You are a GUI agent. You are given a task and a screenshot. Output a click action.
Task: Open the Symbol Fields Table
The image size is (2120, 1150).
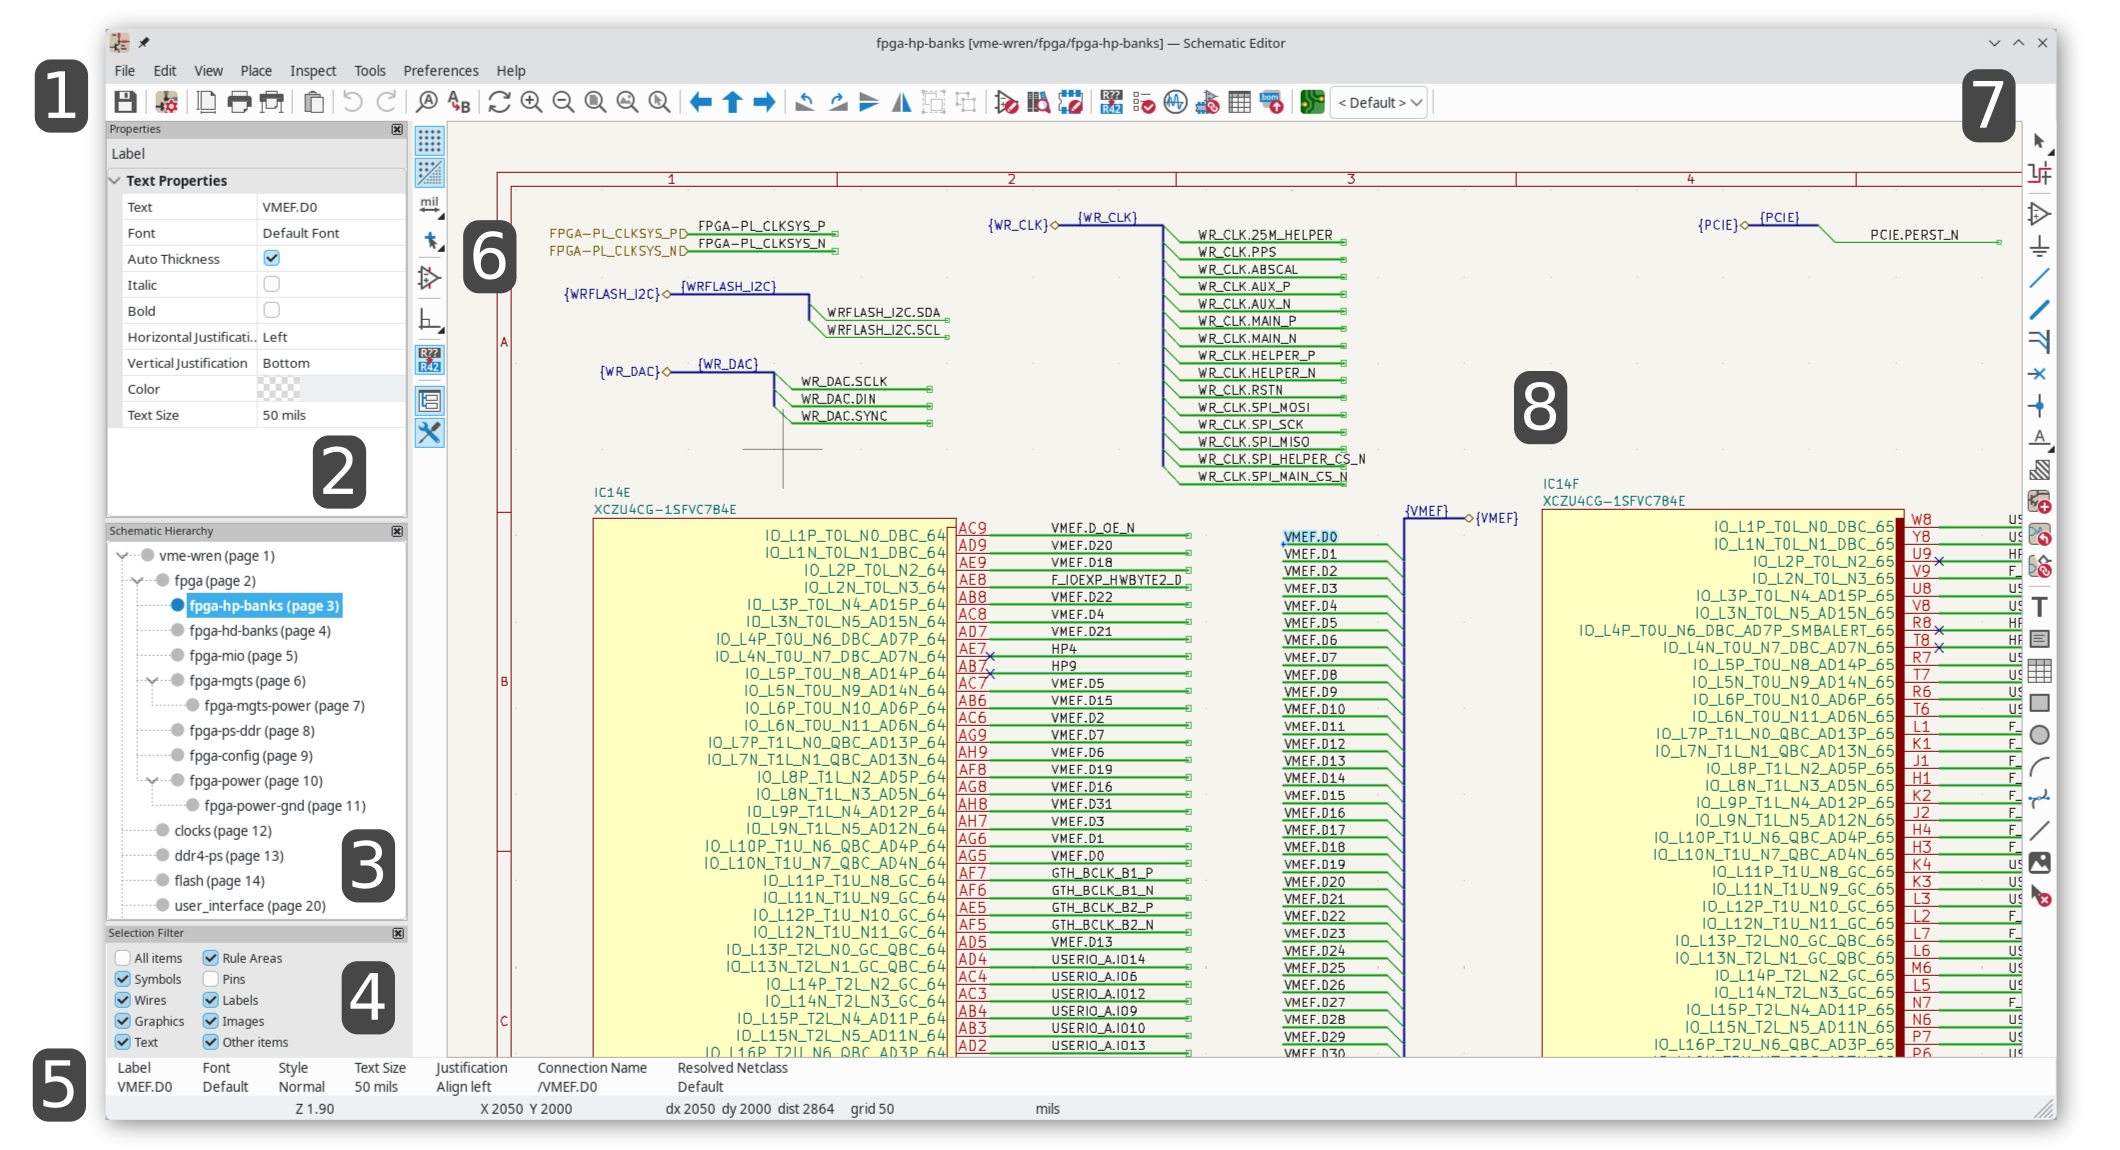(1240, 102)
